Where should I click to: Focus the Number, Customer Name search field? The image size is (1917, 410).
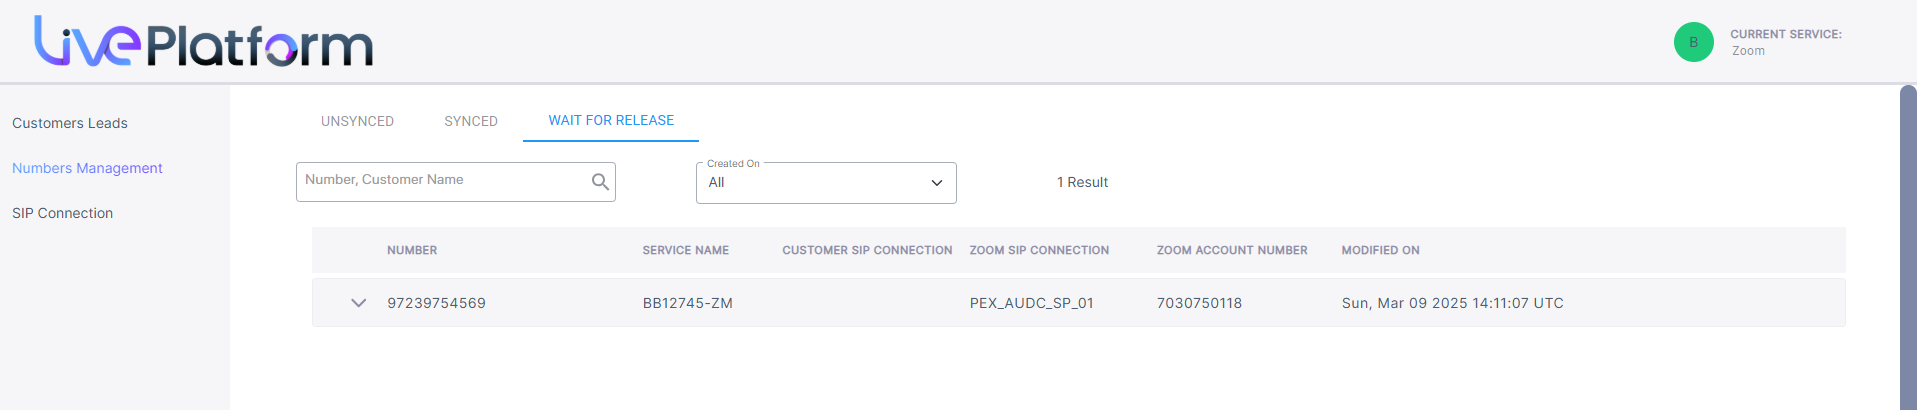[x=445, y=182]
